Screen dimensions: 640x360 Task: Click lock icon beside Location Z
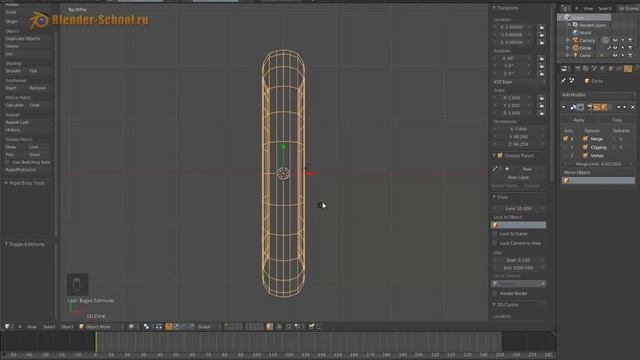(541, 42)
